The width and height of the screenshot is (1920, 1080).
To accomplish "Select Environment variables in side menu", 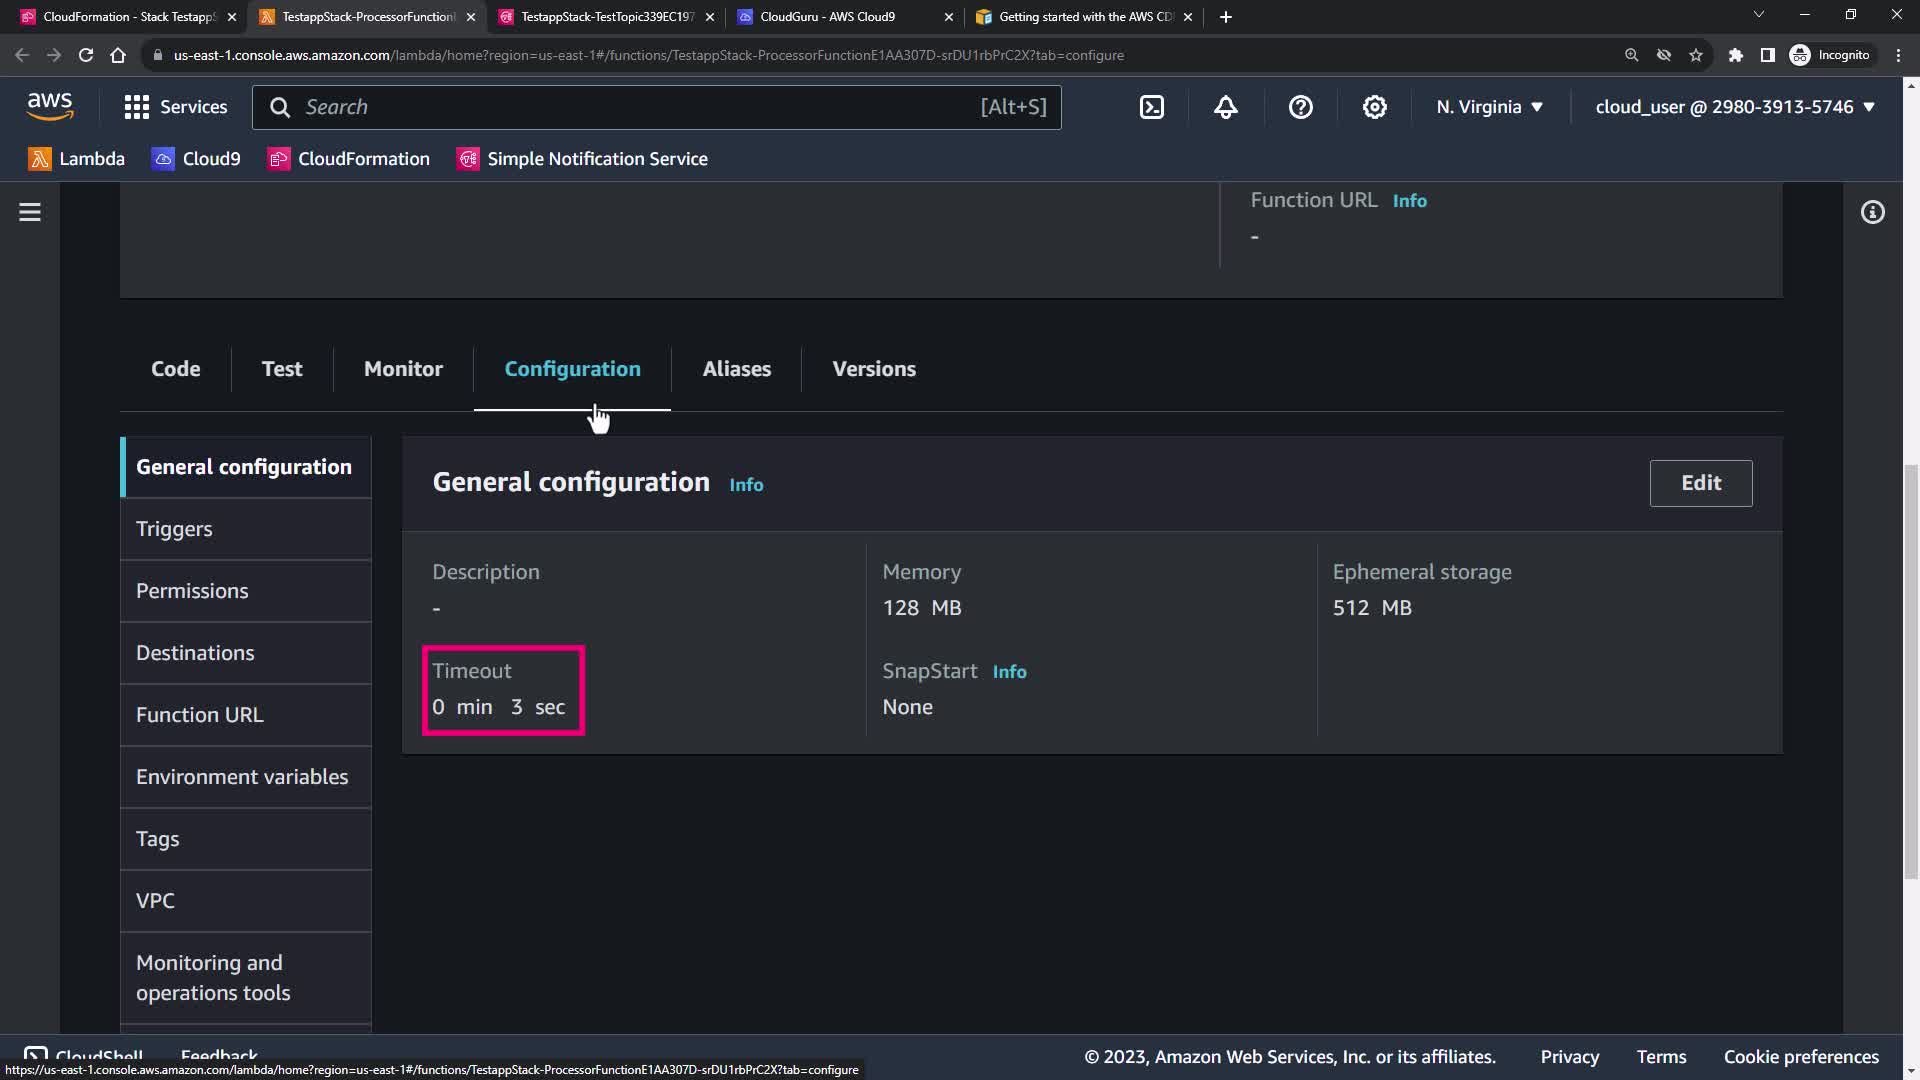I will 242,777.
